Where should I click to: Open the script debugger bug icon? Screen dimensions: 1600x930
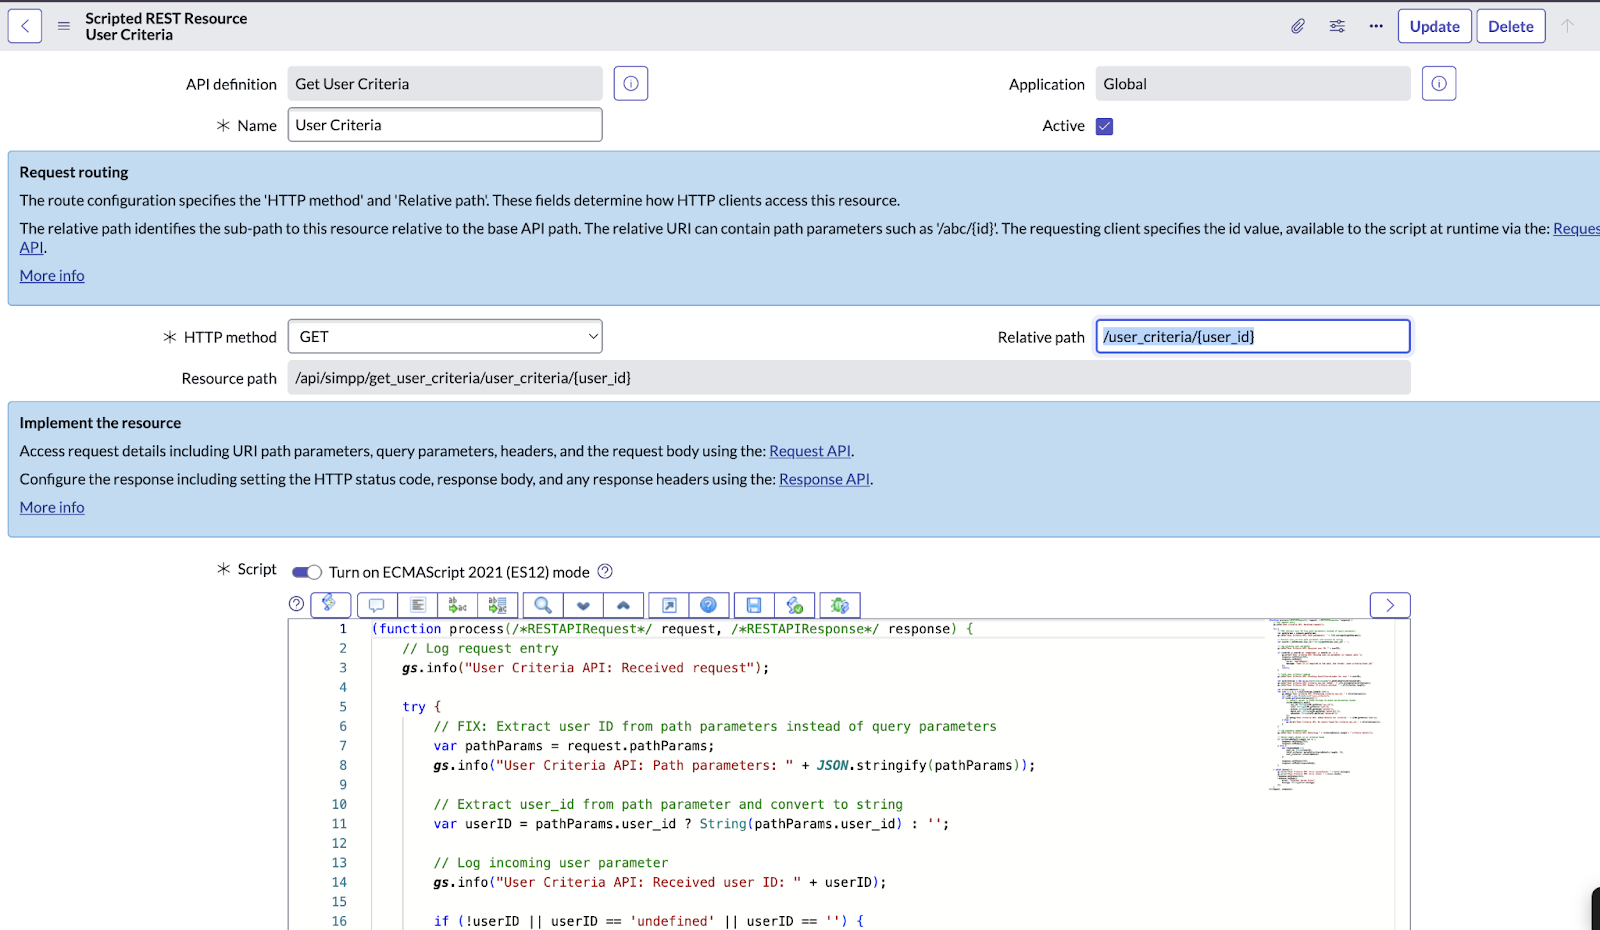click(840, 605)
